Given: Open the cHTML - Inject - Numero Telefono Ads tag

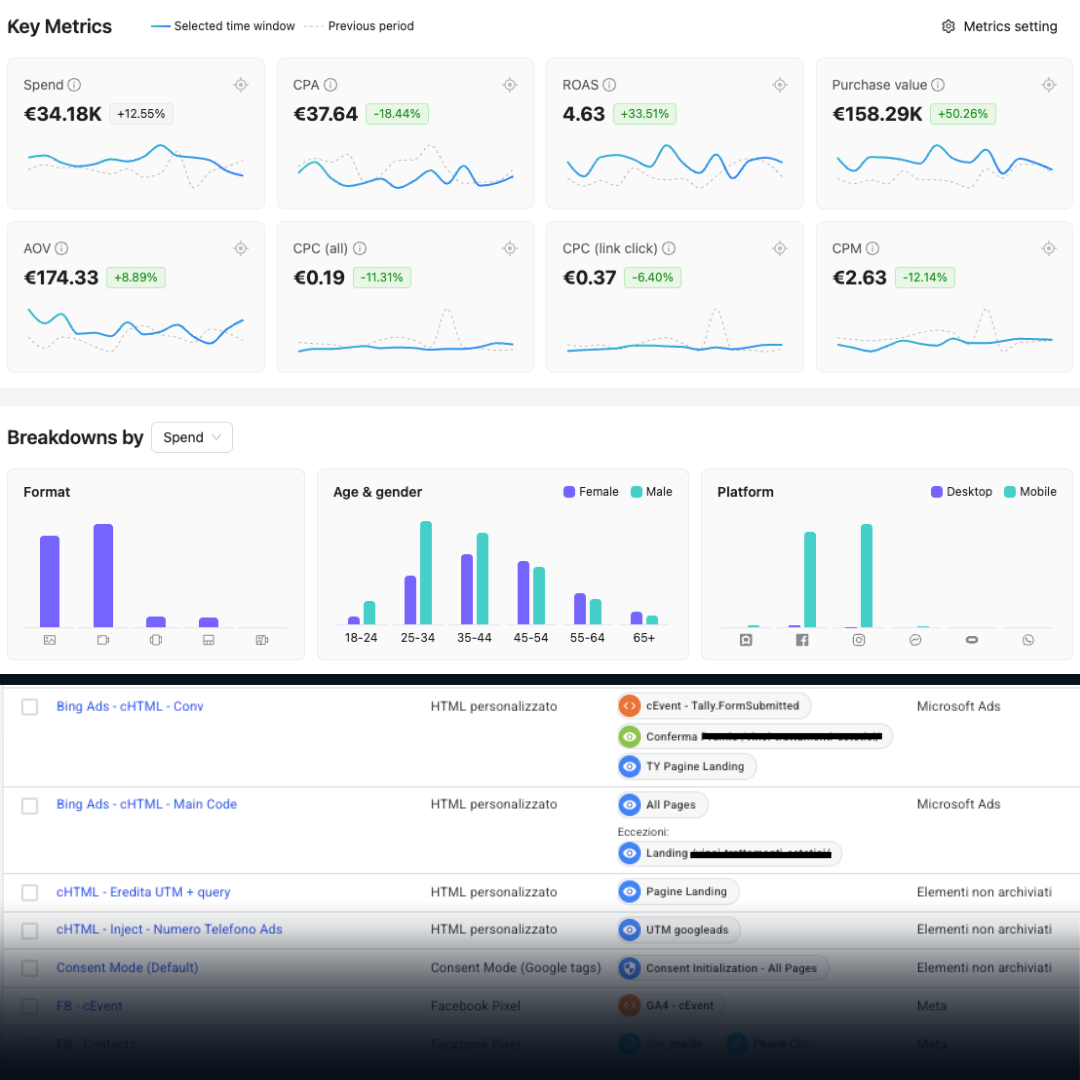Looking at the screenshot, I should pos(169,929).
